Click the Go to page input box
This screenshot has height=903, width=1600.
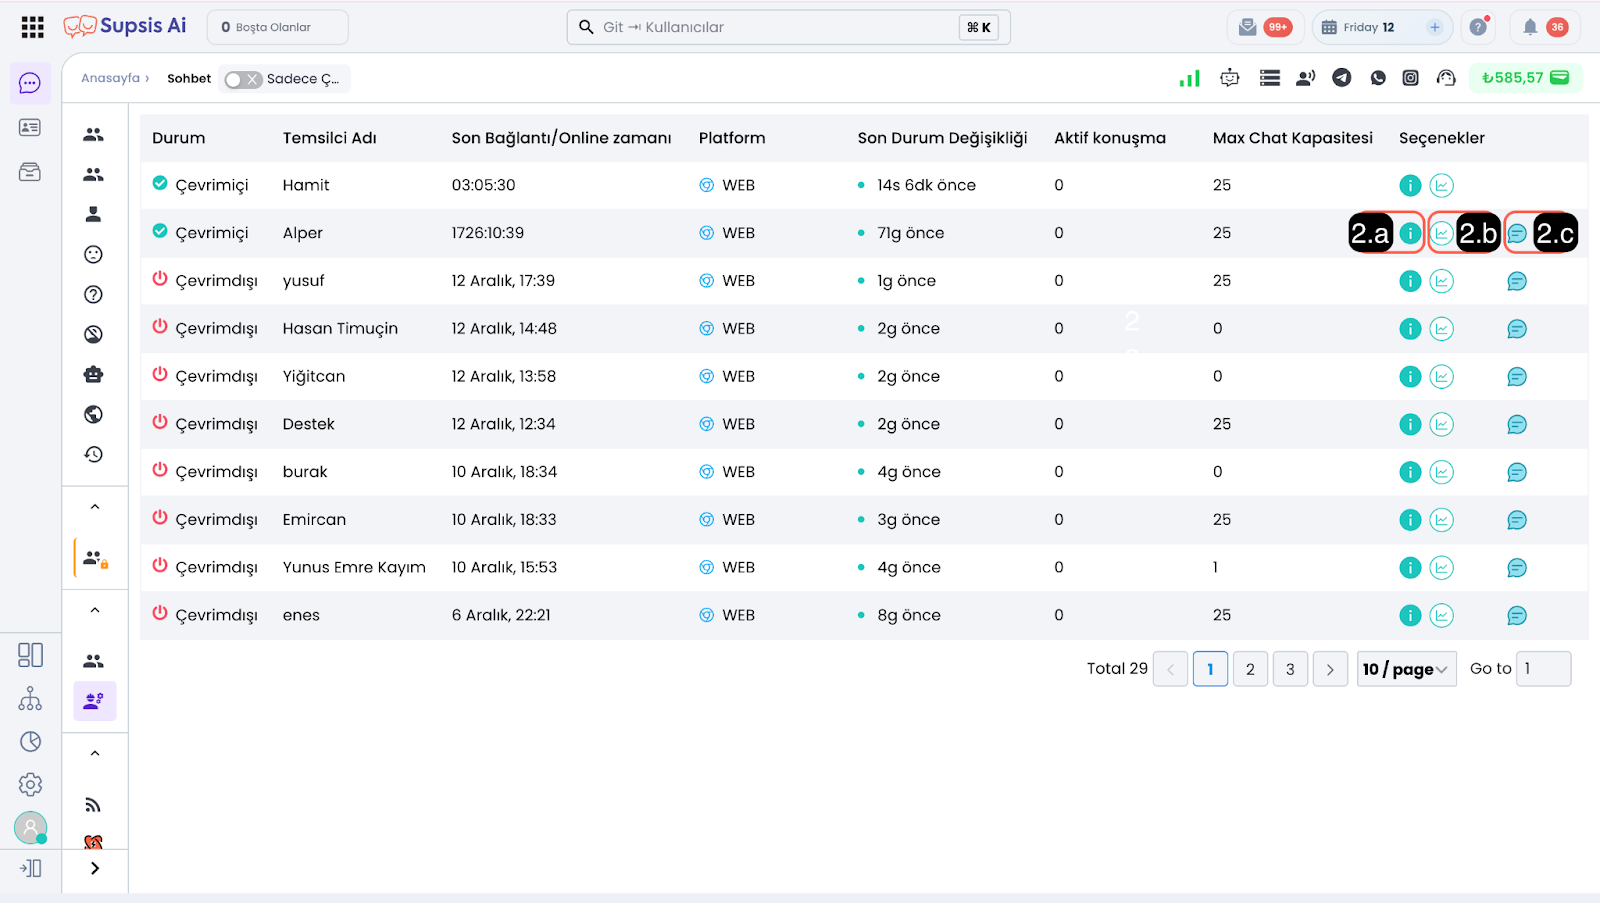click(1543, 669)
